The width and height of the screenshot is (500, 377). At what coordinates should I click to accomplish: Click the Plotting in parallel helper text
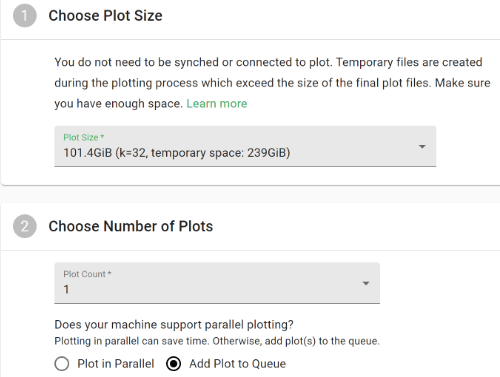click(x=217, y=341)
